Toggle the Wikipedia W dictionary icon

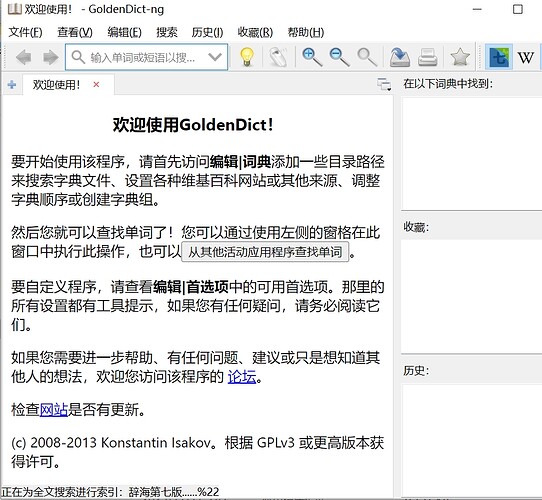coord(525,57)
